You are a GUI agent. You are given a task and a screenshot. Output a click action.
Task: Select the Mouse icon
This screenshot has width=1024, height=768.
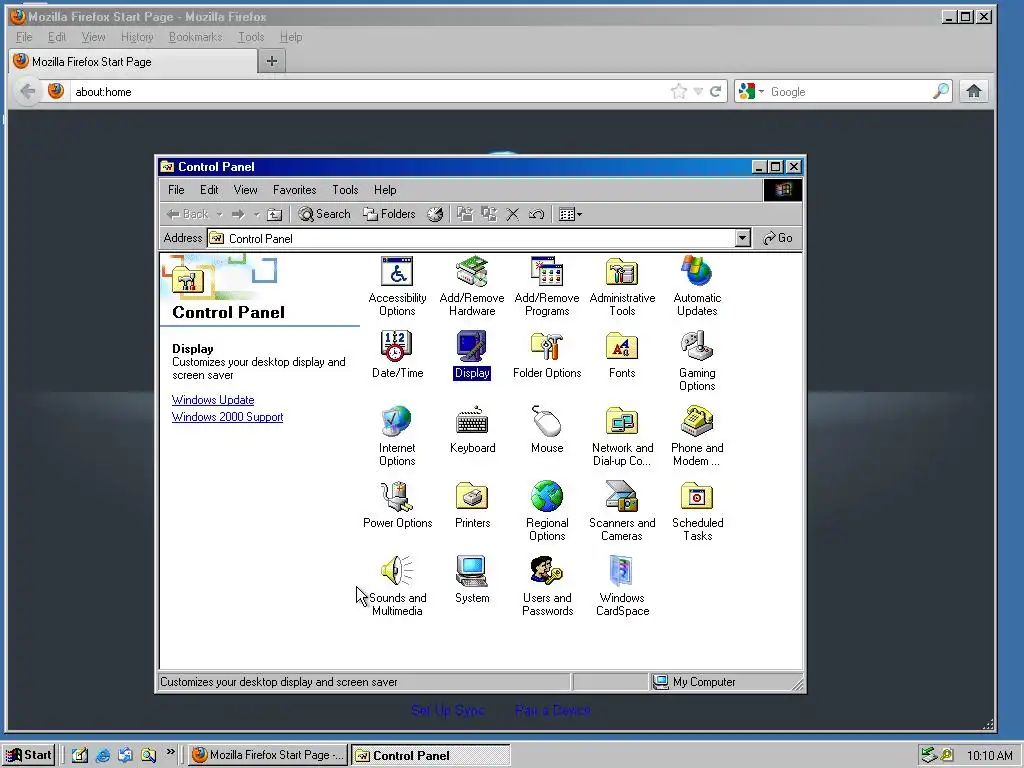click(547, 430)
